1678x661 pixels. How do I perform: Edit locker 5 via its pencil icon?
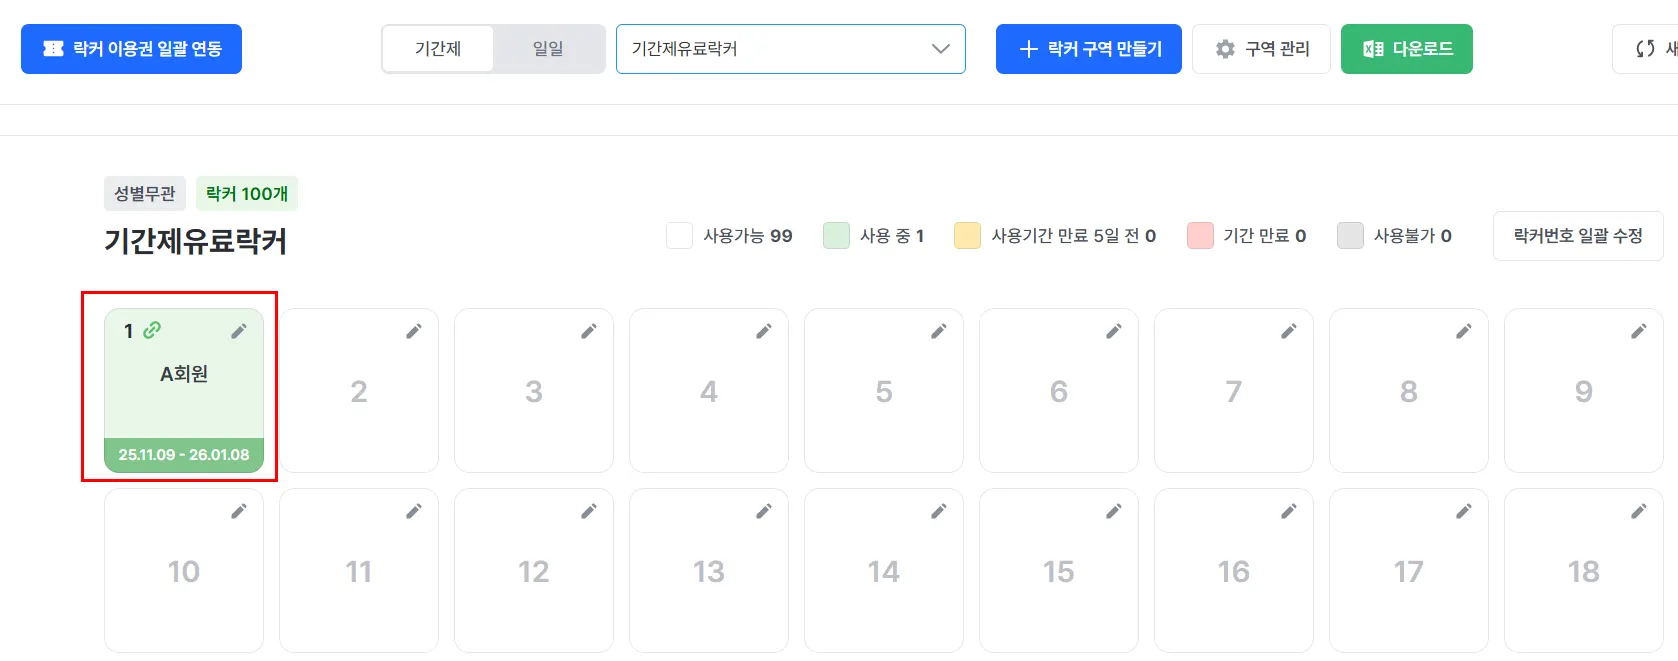939,331
